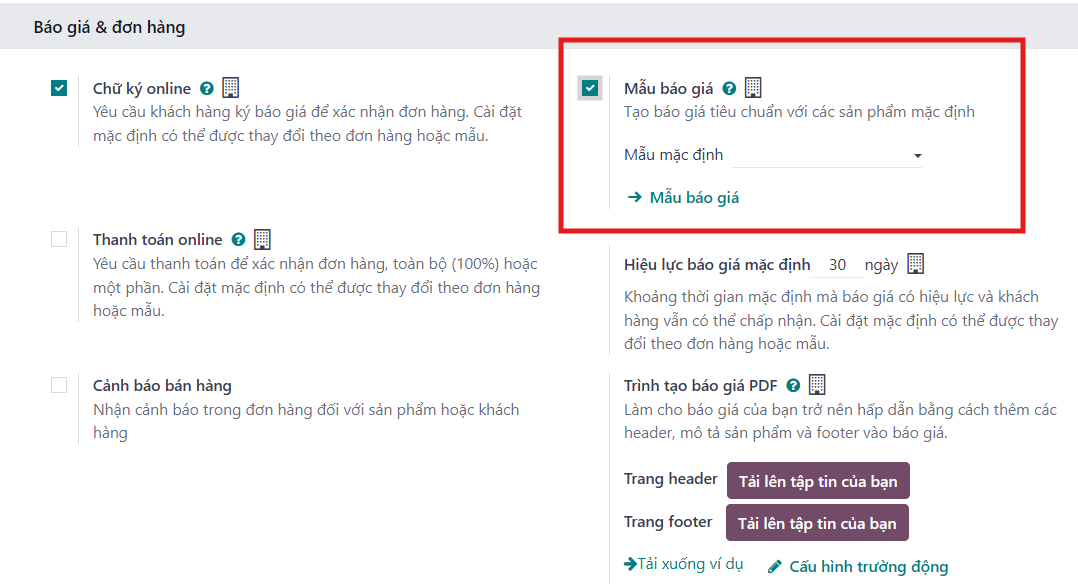The height and width of the screenshot is (586, 1078).
Task: Open the Mẫu báo giá arrow link
Action: [x=683, y=198]
